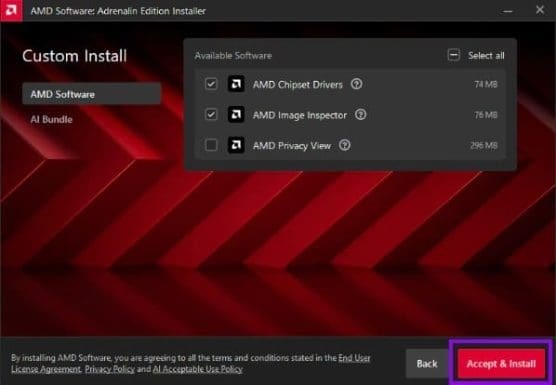Open the AI Acceptable Use Policy link
Image resolution: width=556 pixels, height=385 pixels.
pyautogui.click(x=198, y=369)
